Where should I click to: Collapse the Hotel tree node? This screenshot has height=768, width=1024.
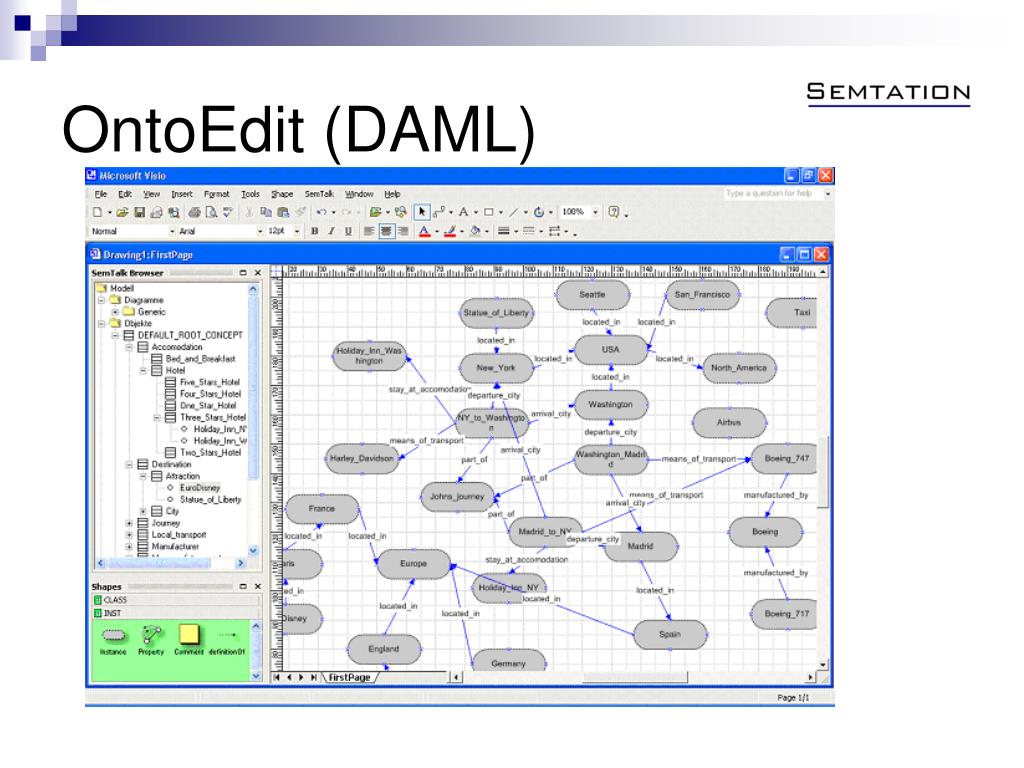143,370
